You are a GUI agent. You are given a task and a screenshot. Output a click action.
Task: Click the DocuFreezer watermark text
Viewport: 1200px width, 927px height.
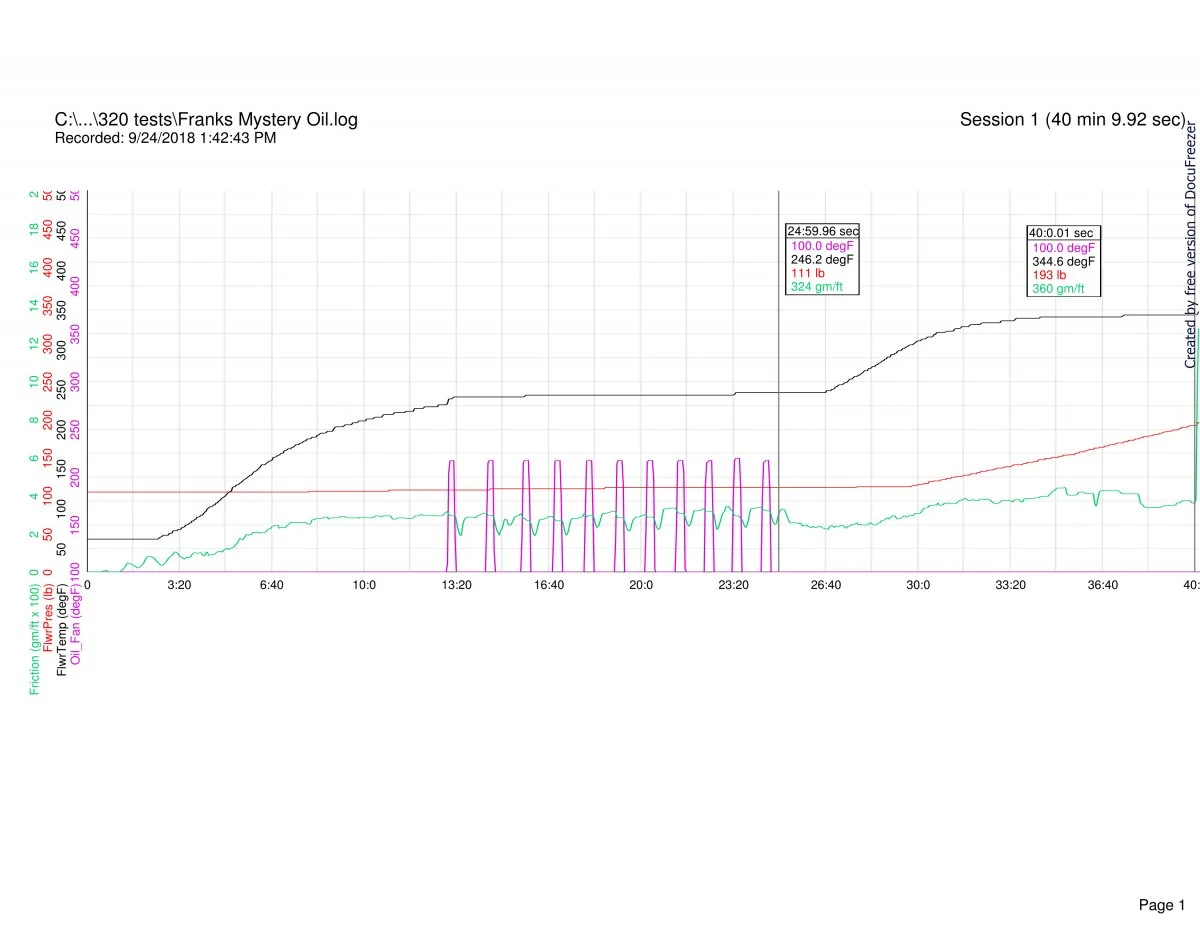[x=1191, y=245]
